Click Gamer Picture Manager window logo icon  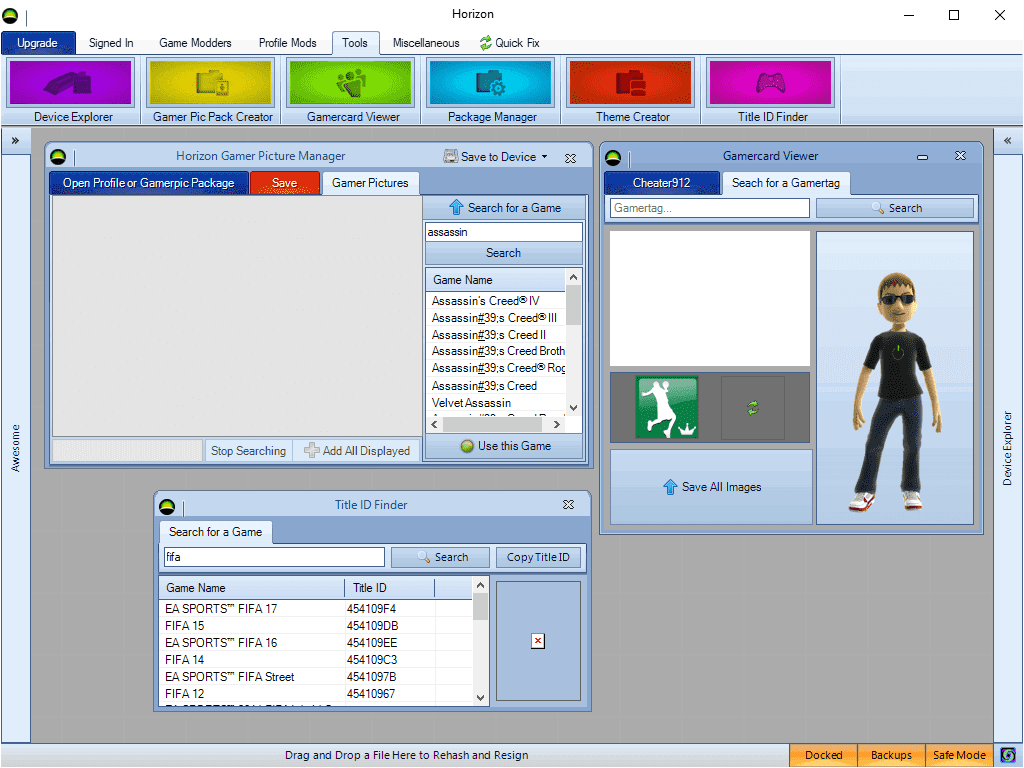[57, 157]
